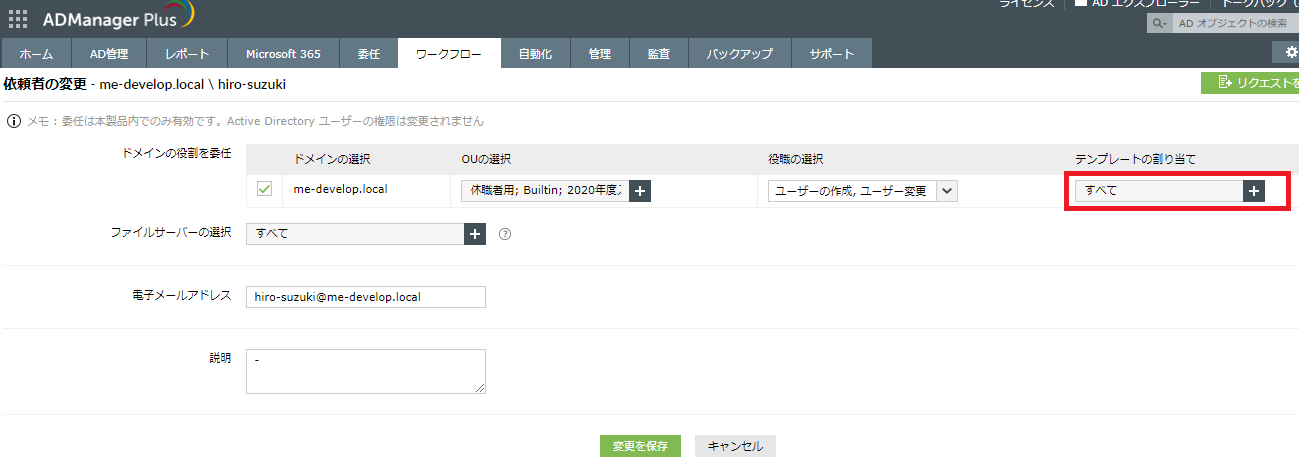Open AD エクスプローラー link

coord(1136,4)
